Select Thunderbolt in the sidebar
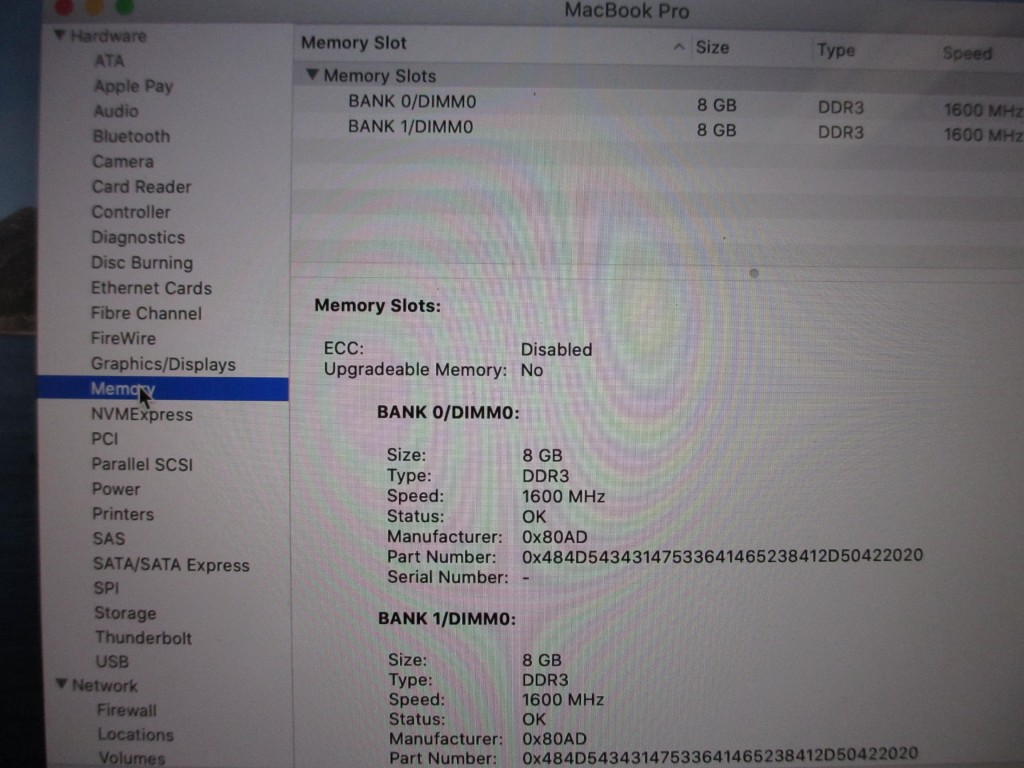 tap(143, 637)
